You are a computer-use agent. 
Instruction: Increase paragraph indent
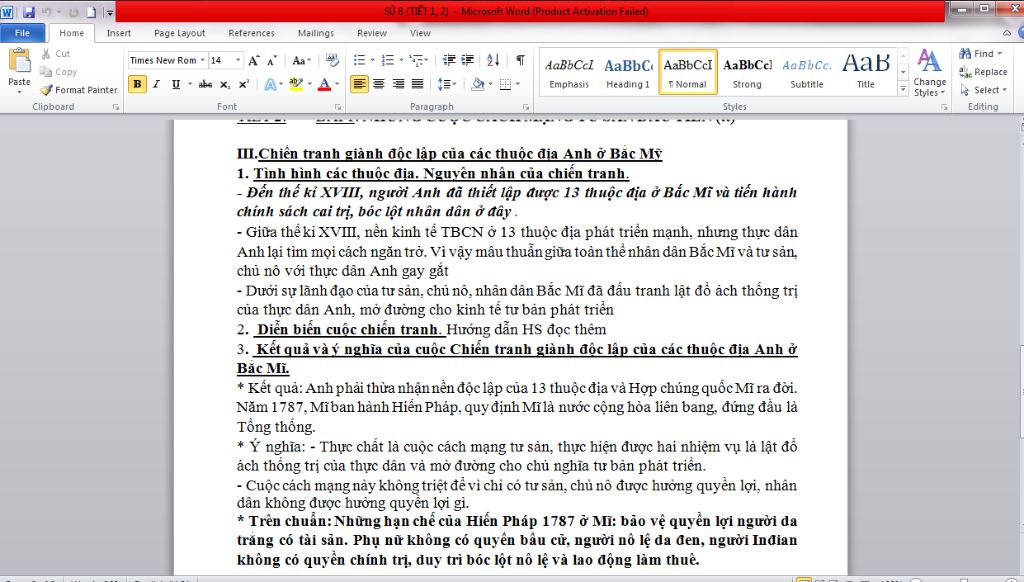click(x=468, y=60)
